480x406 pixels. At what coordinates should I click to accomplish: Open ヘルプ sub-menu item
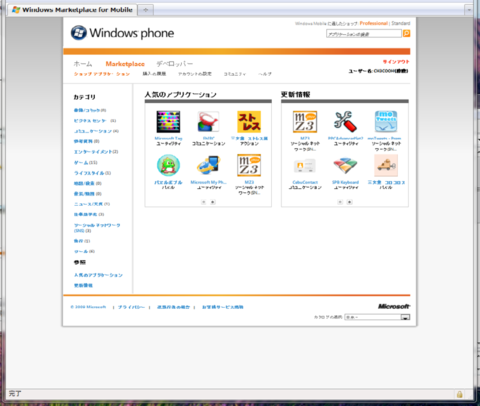265,74
